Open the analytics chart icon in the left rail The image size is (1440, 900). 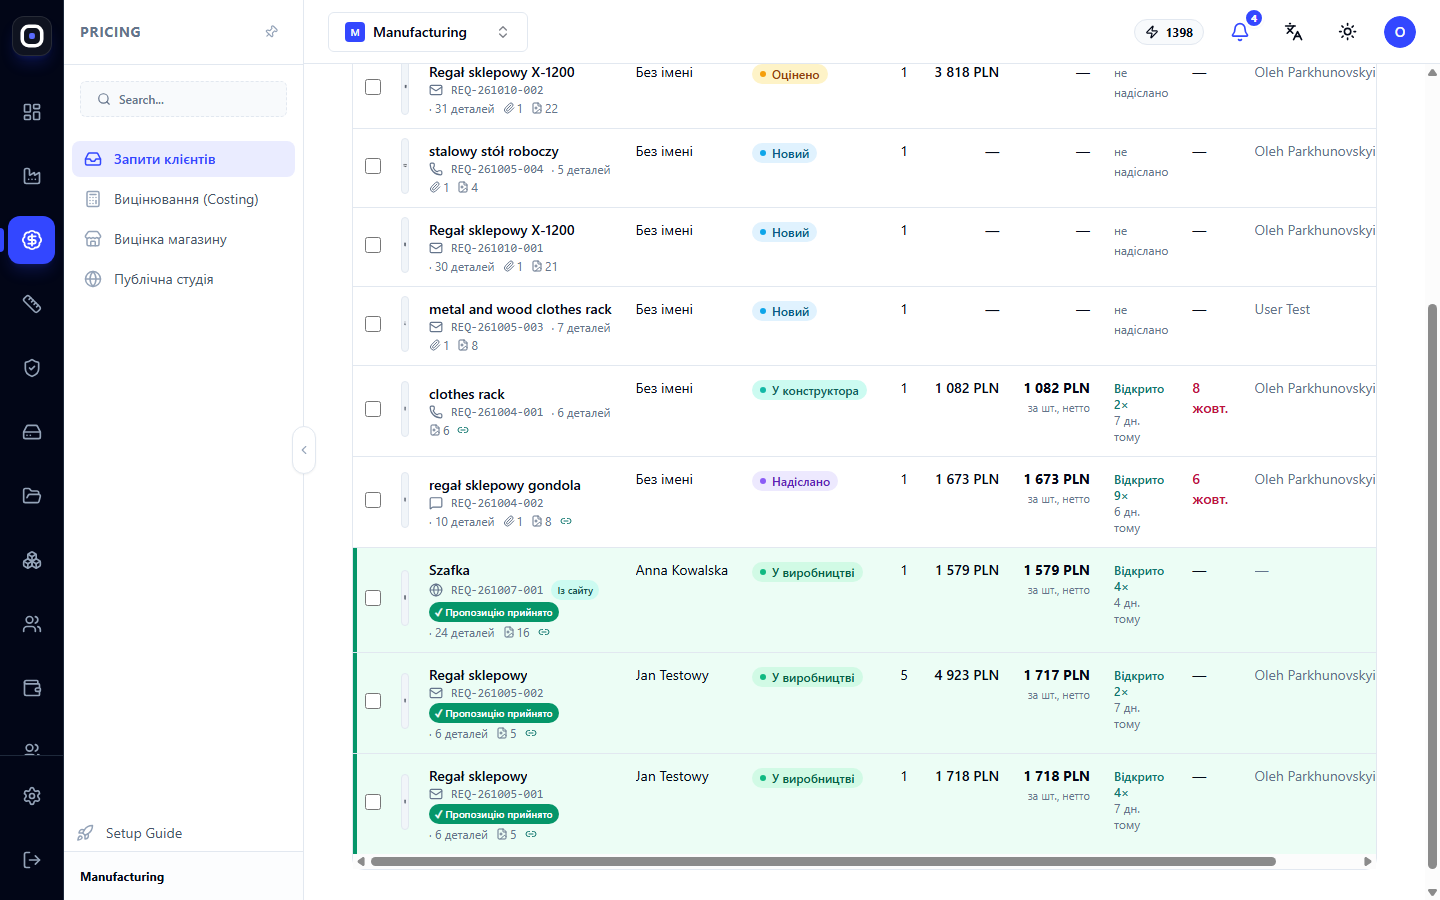tap(32, 176)
